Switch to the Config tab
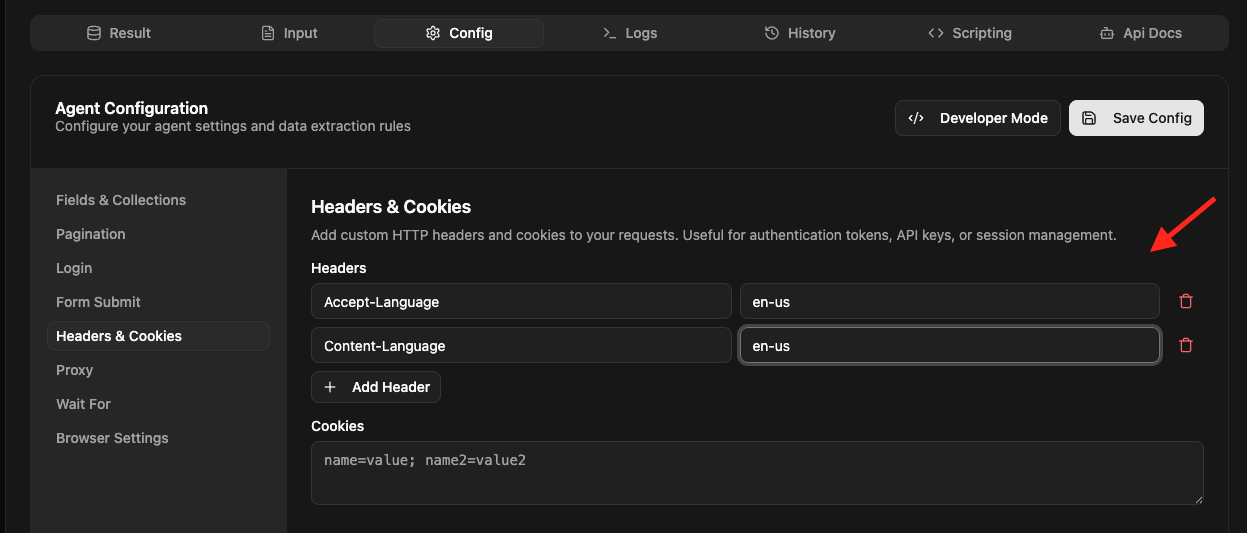Image resolution: width=1247 pixels, height=533 pixels. click(459, 33)
